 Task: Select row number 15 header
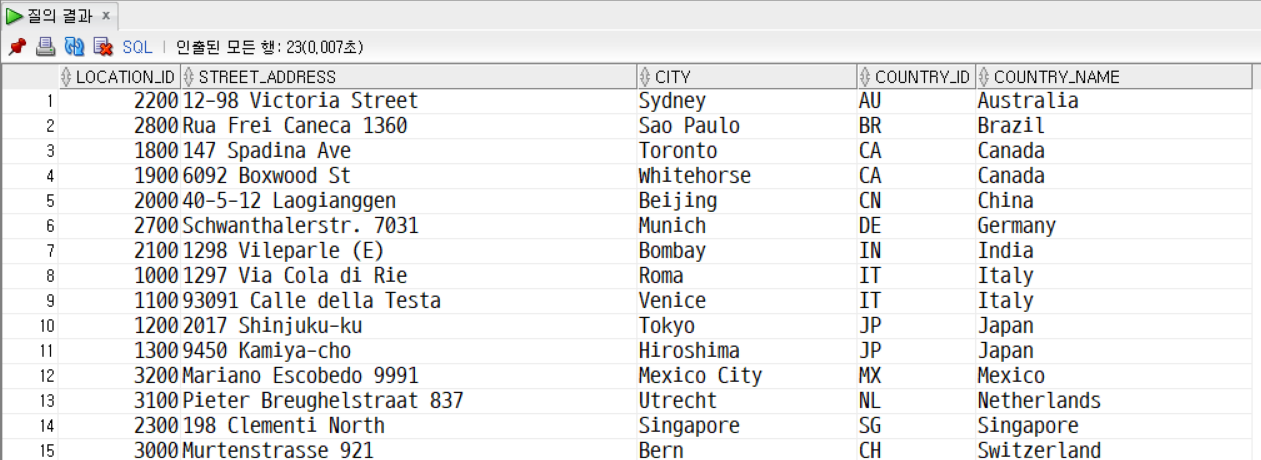click(30, 450)
